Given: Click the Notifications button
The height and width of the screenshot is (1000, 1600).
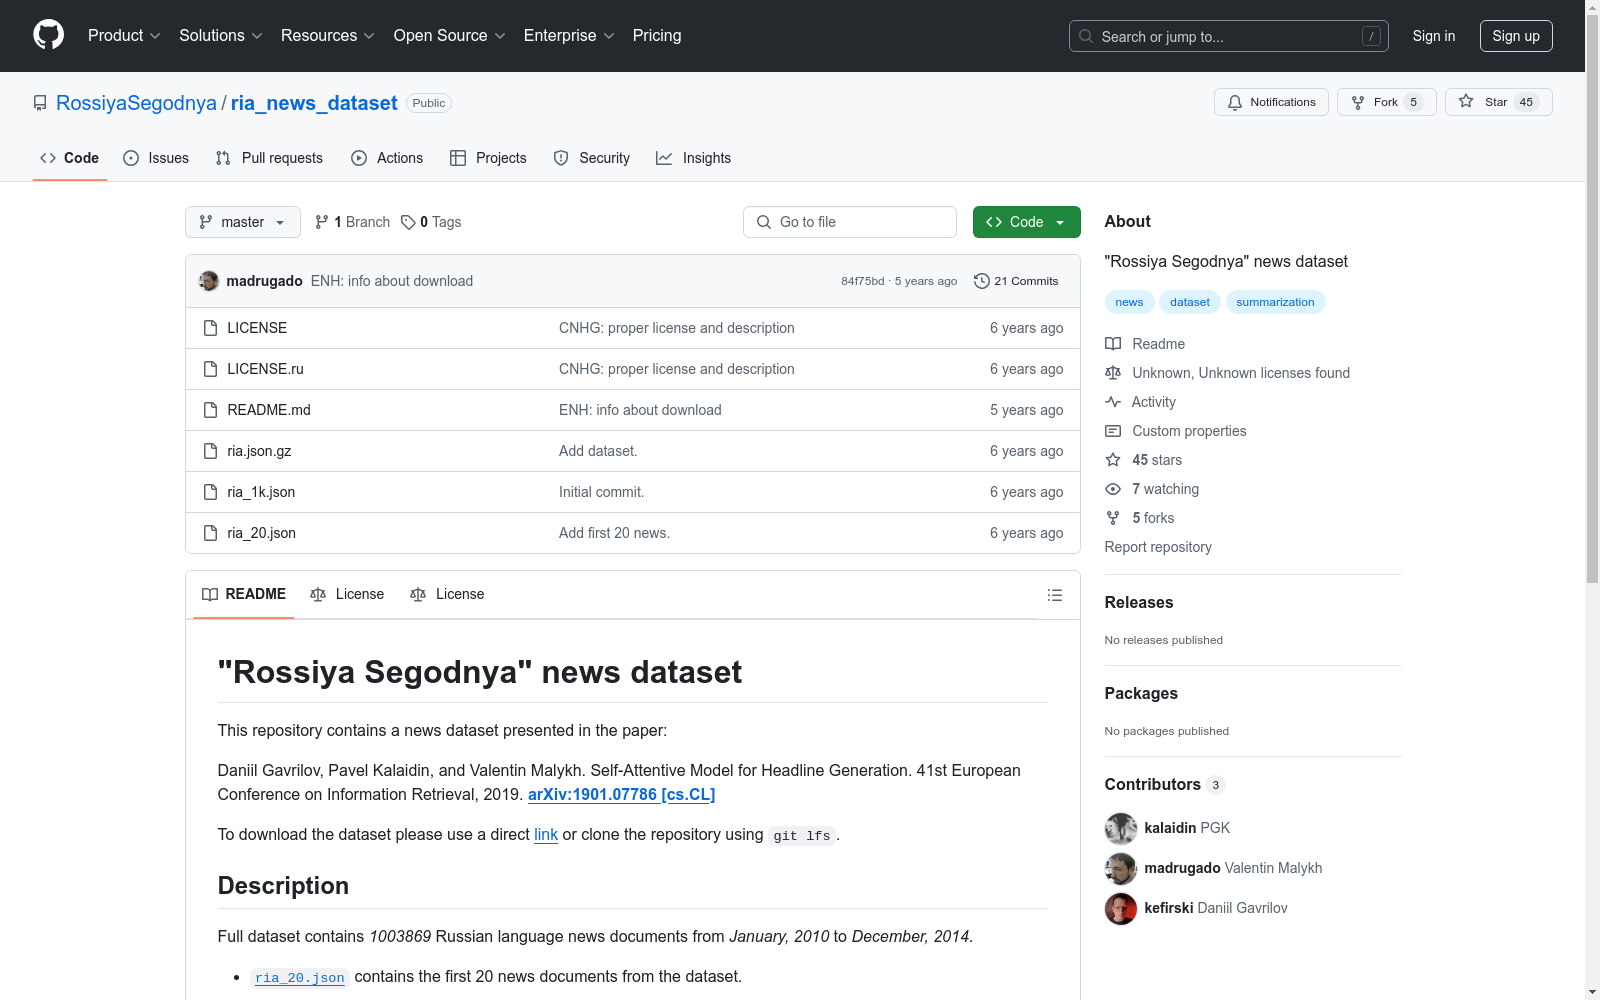Looking at the screenshot, I should point(1271,102).
